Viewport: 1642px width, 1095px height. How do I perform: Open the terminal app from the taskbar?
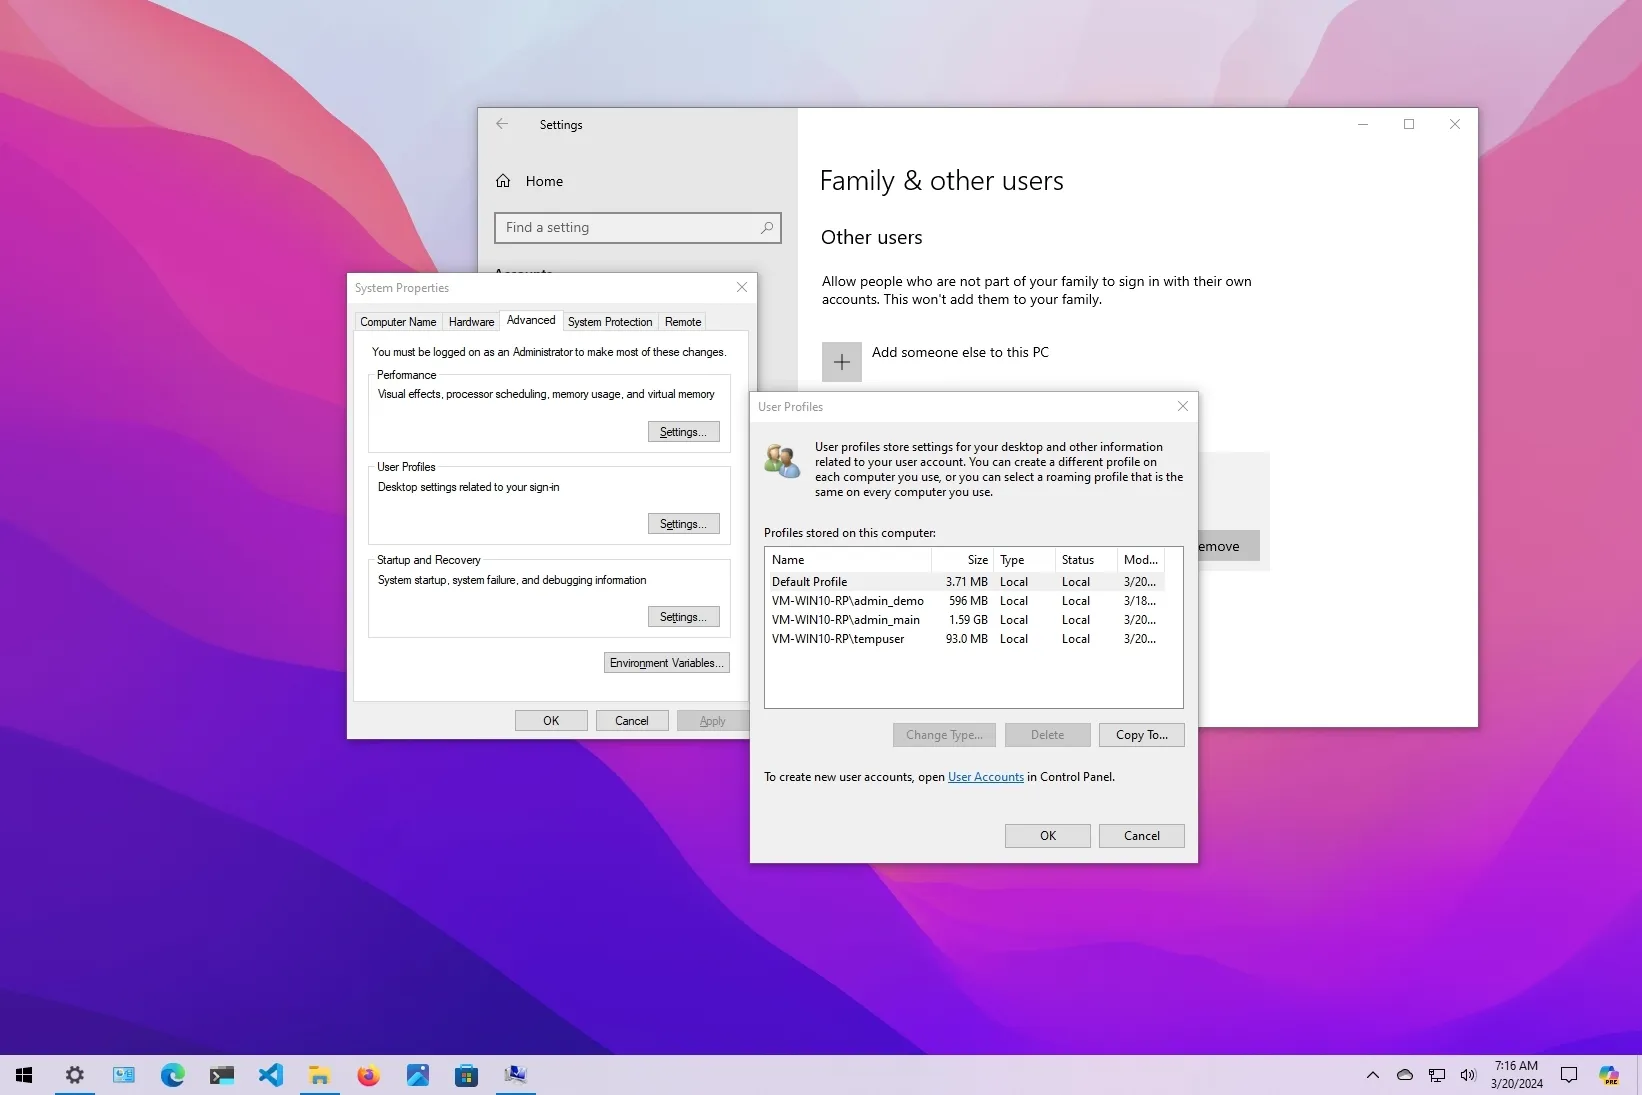[221, 1075]
